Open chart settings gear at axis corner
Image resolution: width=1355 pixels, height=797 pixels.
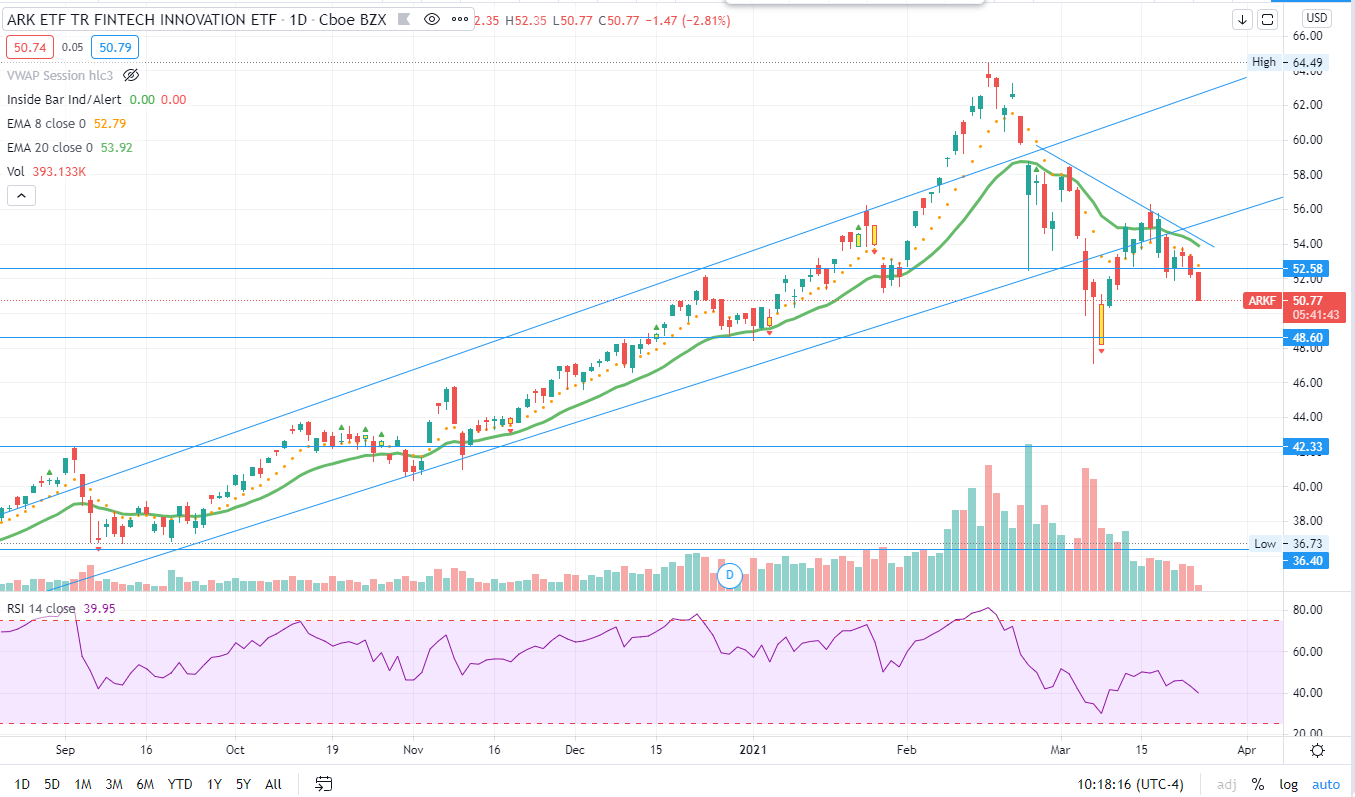[1317, 751]
